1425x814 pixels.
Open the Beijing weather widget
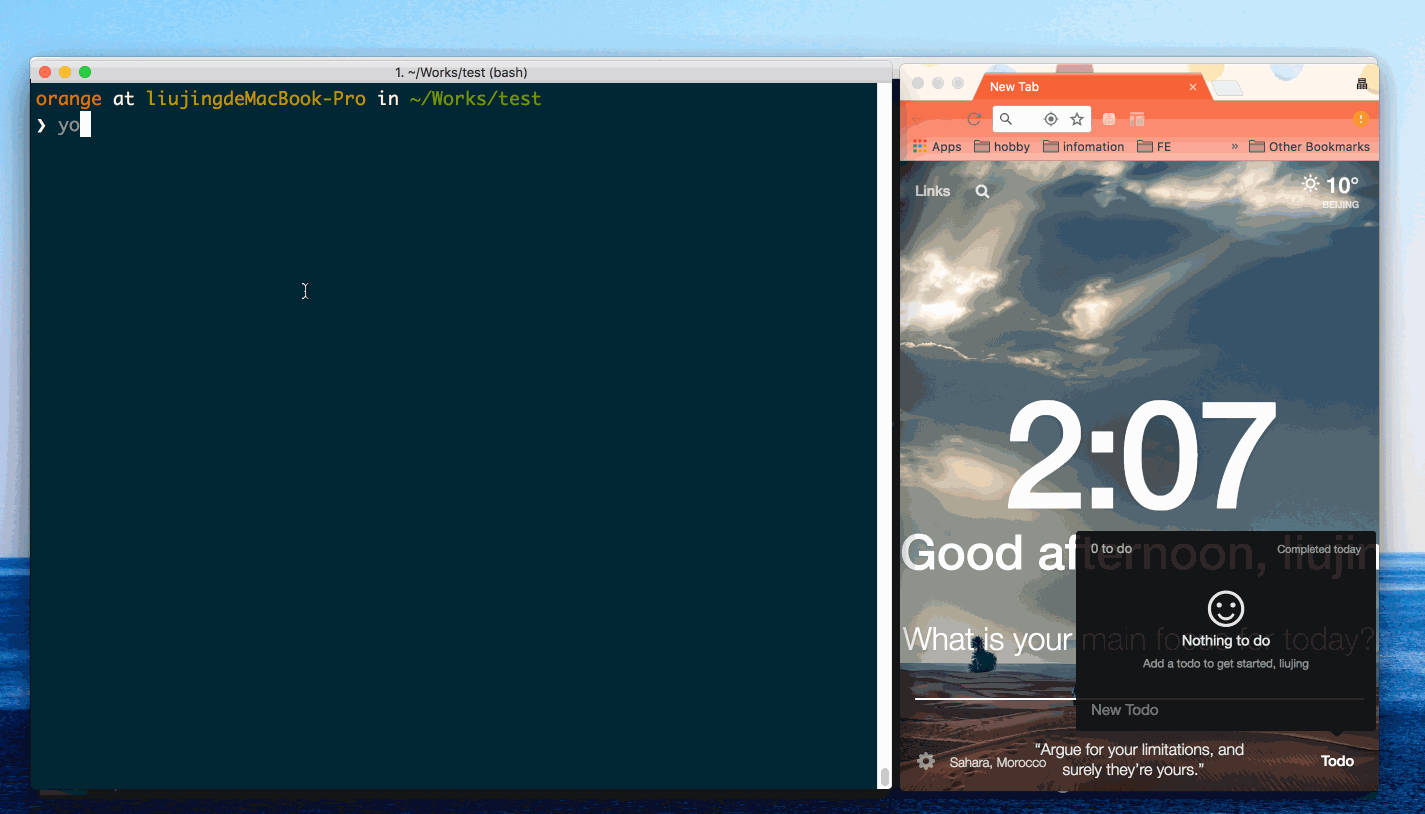click(1330, 190)
